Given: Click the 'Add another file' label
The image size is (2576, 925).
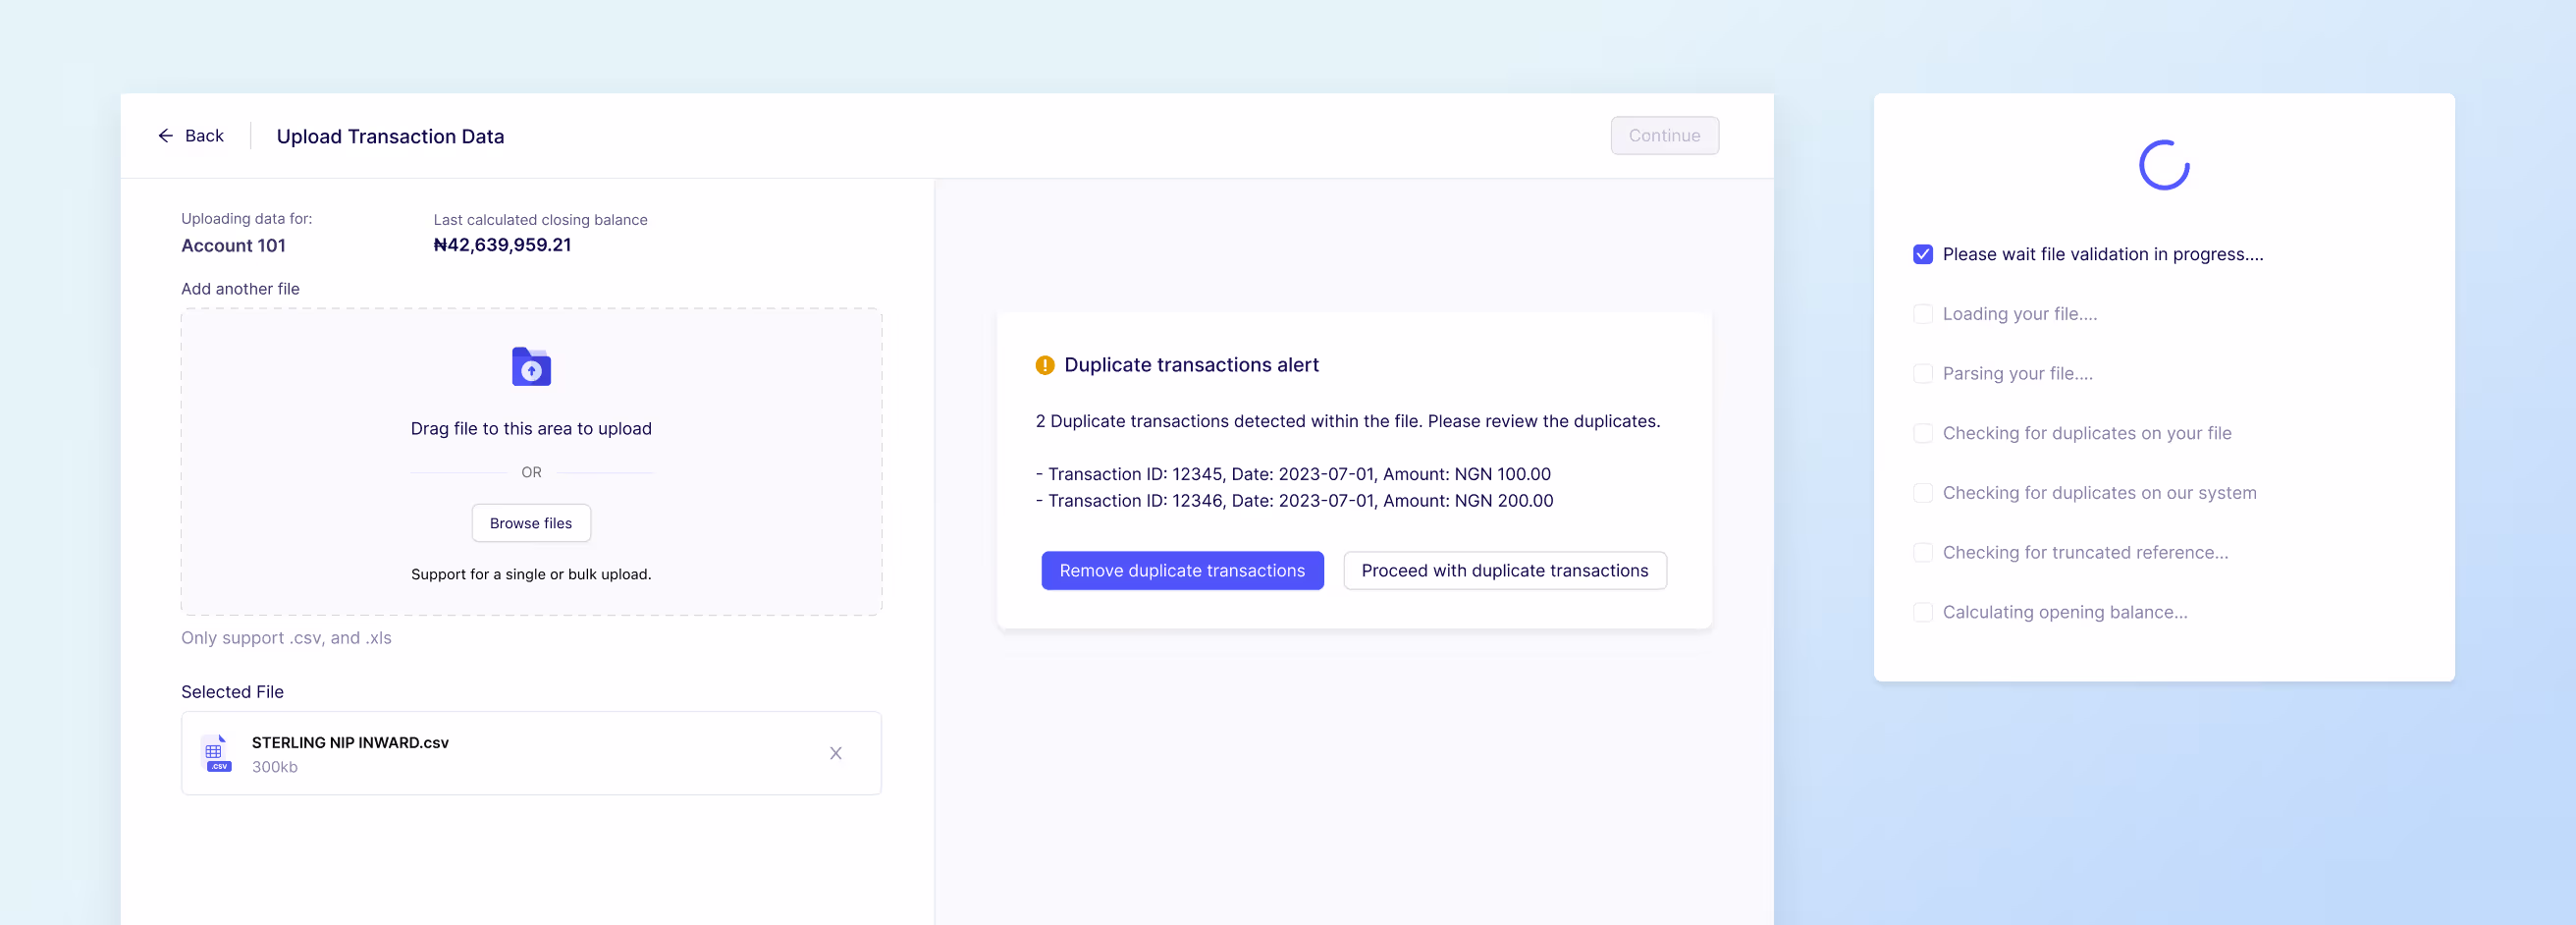Looking at the screenshot, I should click(240, 289).
